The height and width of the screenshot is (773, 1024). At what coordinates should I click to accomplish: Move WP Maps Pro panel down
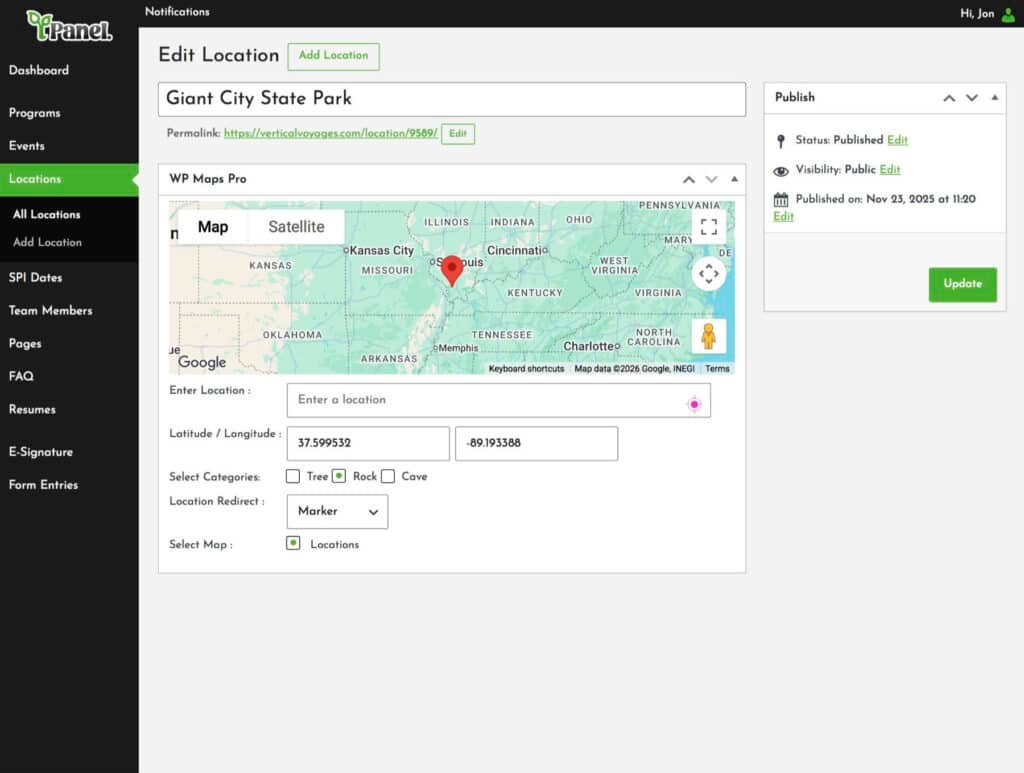(711, 180)
